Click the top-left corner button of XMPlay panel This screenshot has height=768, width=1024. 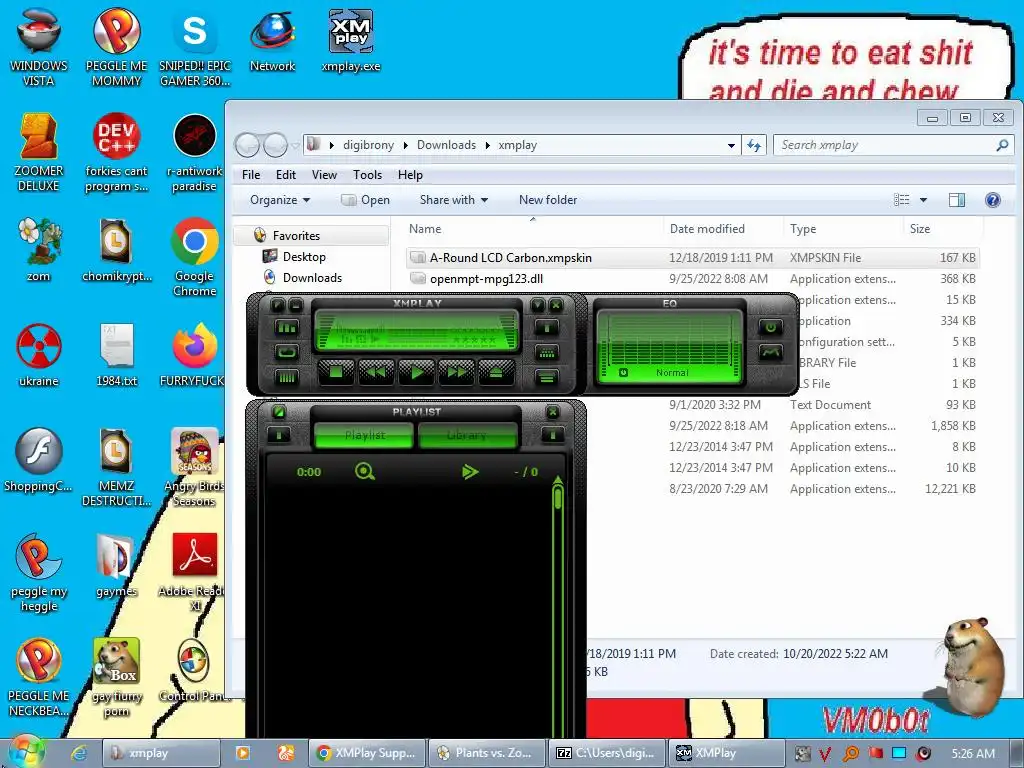[278, 304]
